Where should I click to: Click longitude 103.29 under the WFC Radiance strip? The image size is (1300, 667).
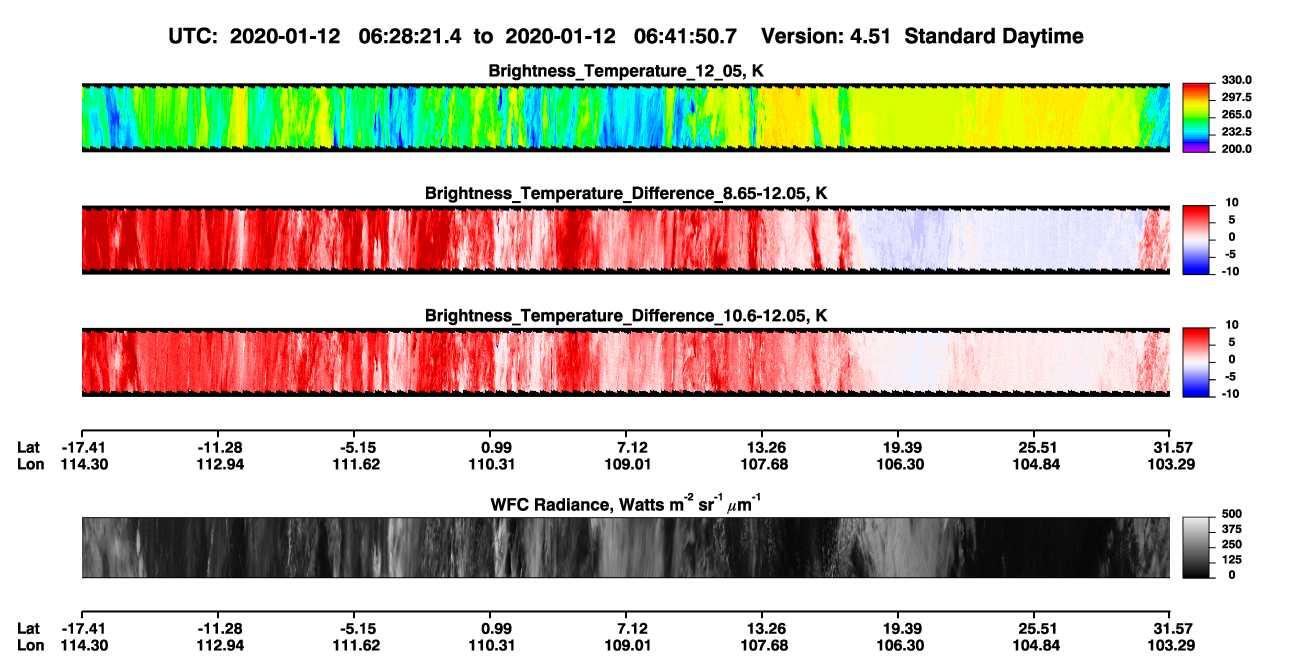point(1170,646)
